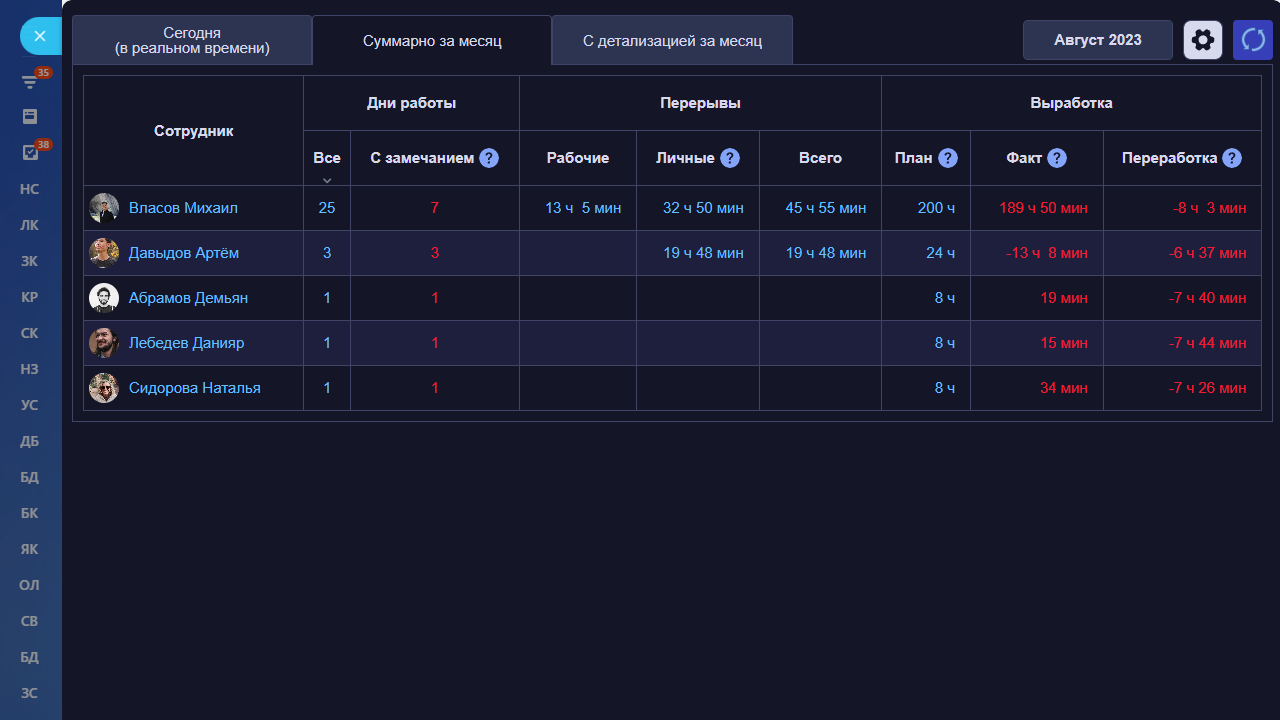This screenshot has height=720, width=1280.
Task: Select the ЗК sidebar item
Action: [x=30, y=261]
